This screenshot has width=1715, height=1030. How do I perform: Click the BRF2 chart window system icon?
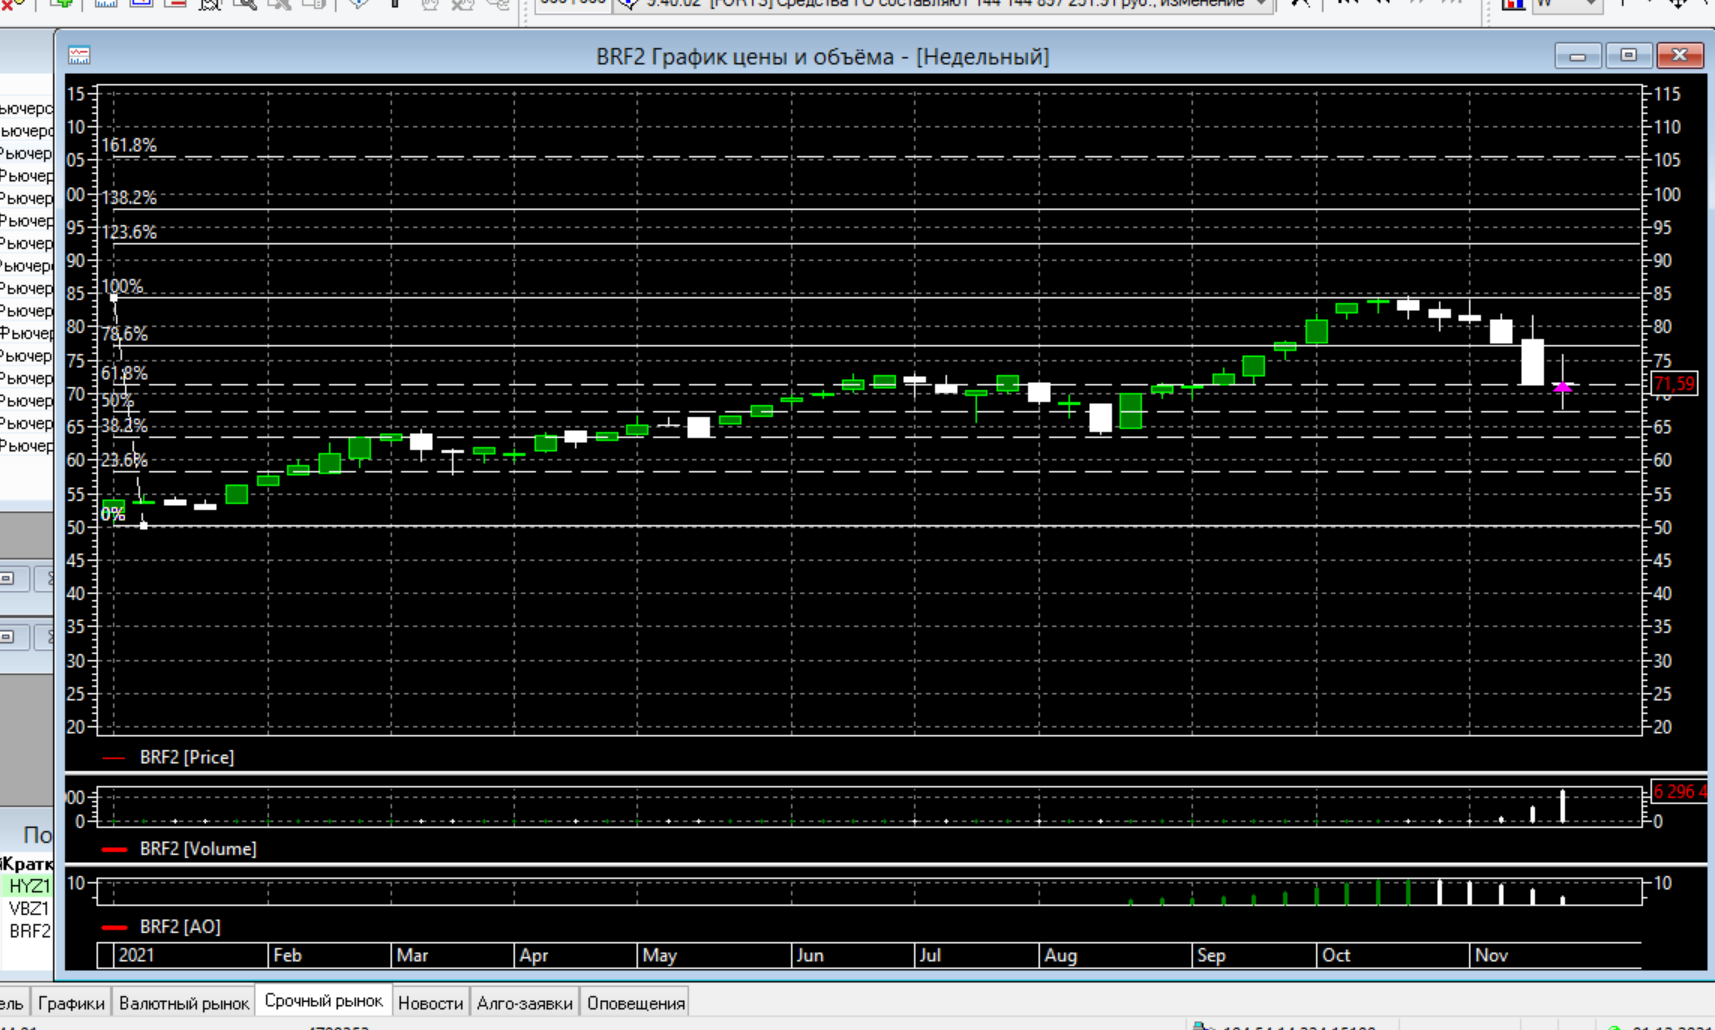click(x=79, y=56)
